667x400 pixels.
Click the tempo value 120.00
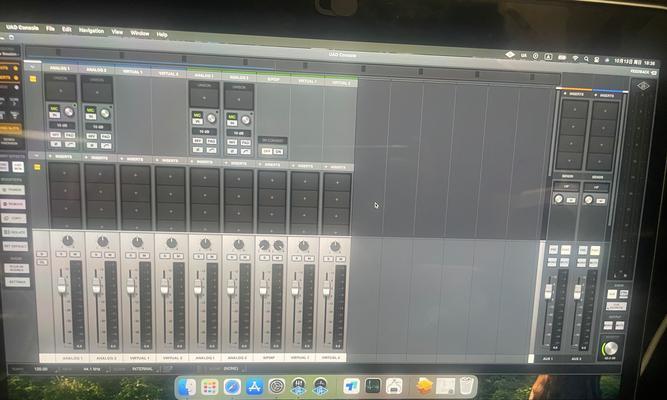click(x=41, y=369)
